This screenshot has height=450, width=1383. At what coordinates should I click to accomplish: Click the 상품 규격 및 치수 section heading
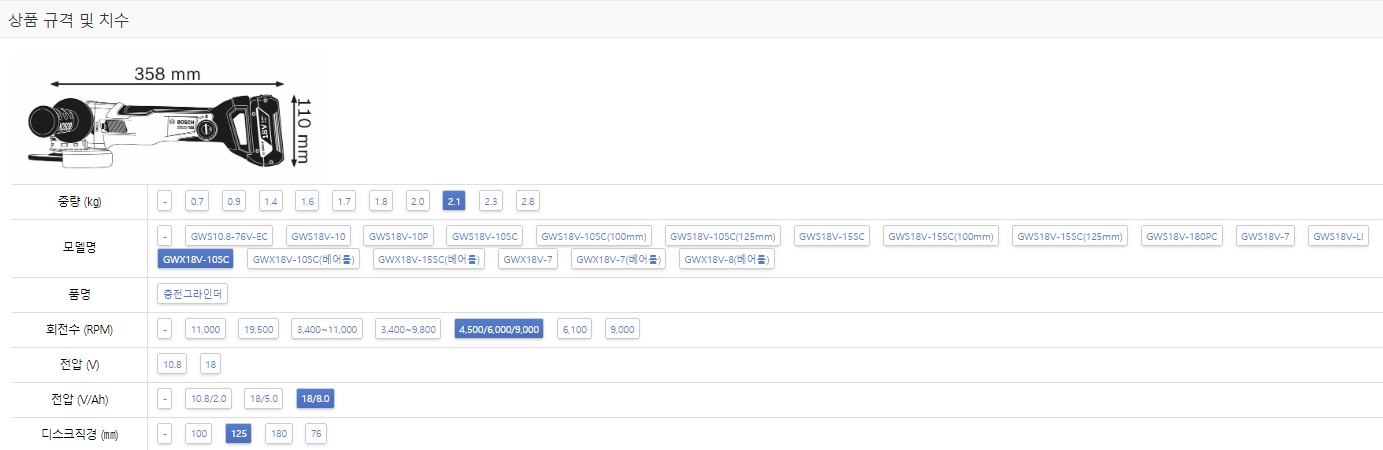pyautogui.click(x=69, y=19)
